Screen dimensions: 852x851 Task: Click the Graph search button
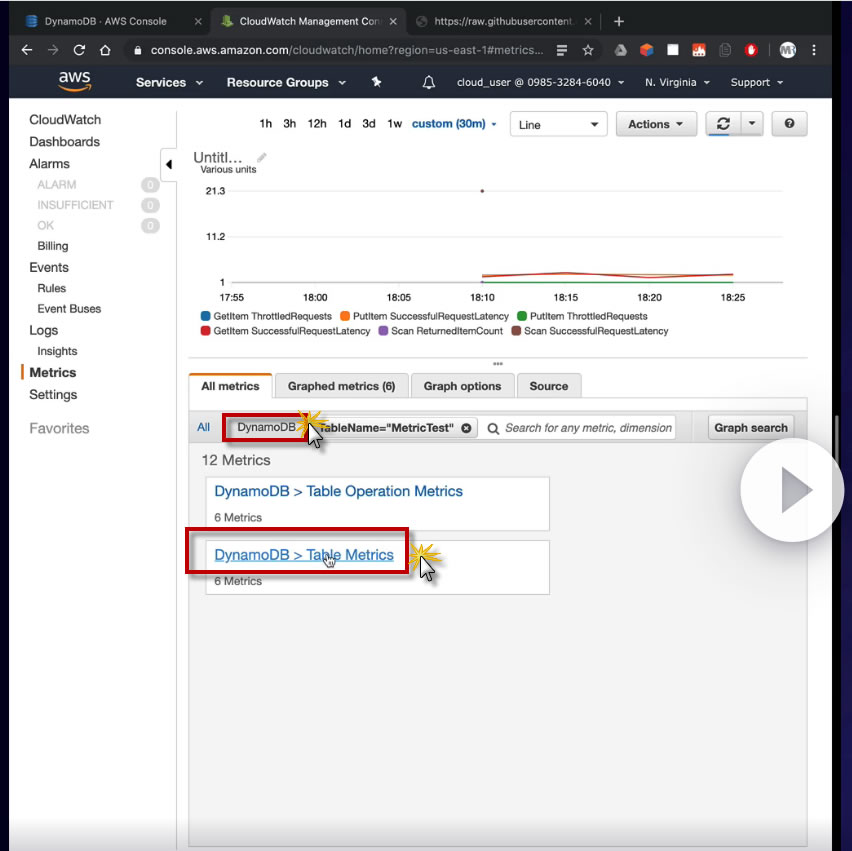tap(750, 428)
